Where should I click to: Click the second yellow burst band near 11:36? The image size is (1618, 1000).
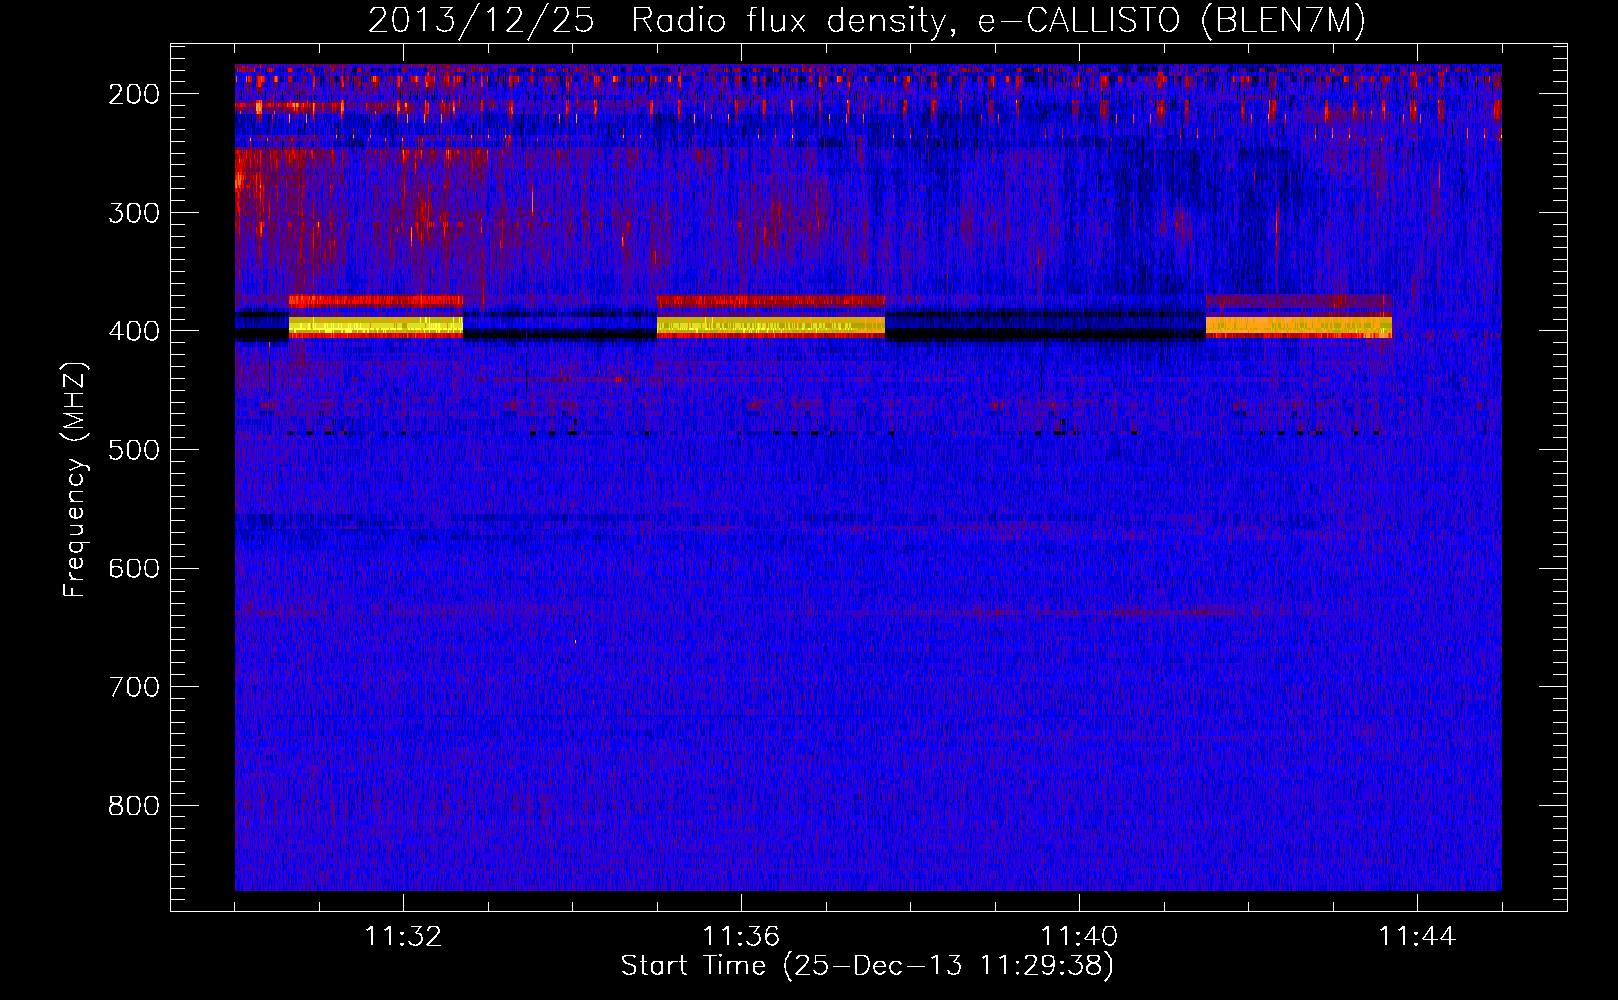coord(771,326)
